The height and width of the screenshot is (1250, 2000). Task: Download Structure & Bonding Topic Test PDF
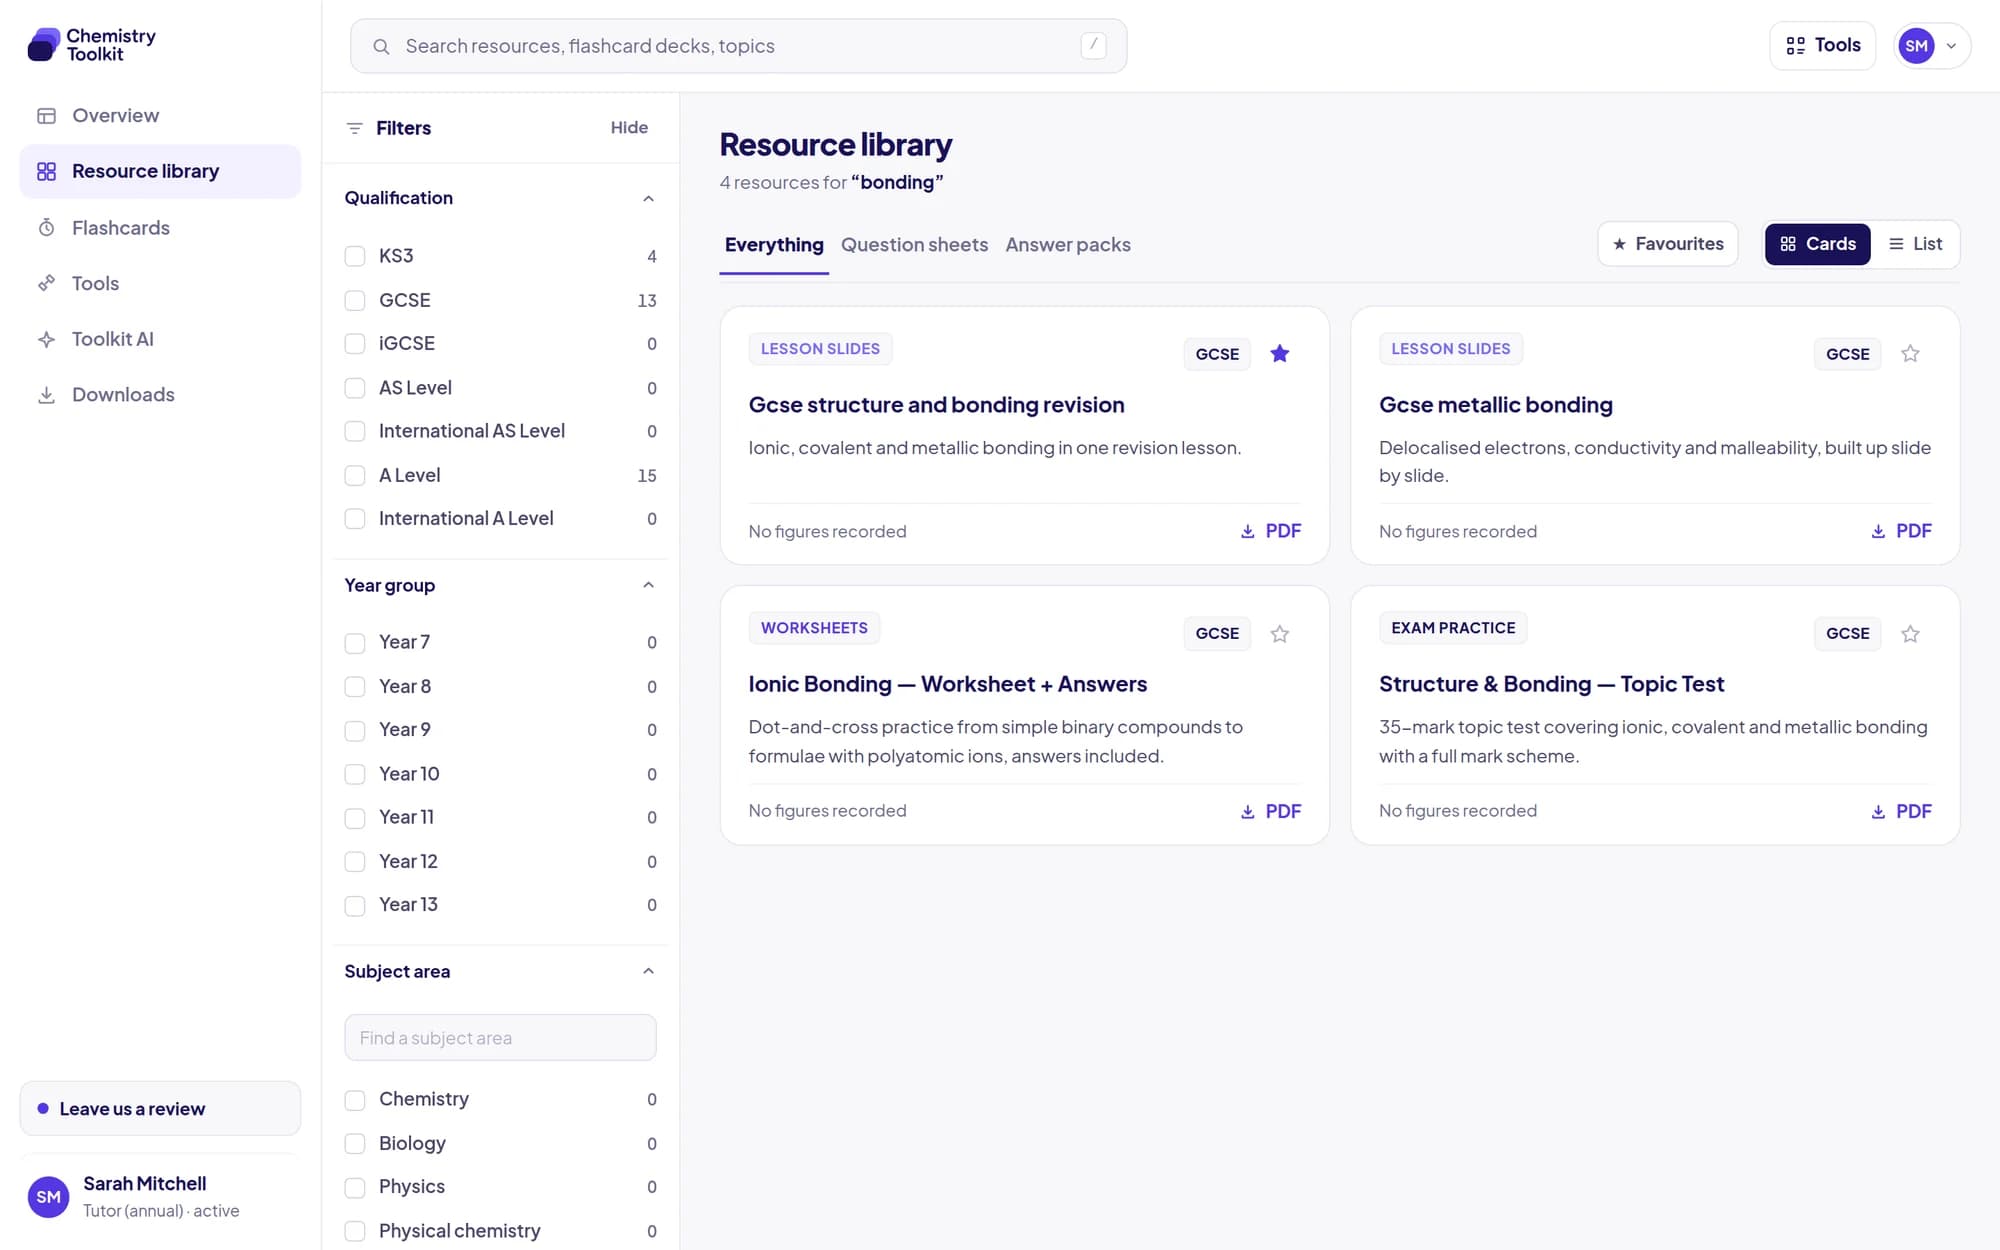(1901, 811)
